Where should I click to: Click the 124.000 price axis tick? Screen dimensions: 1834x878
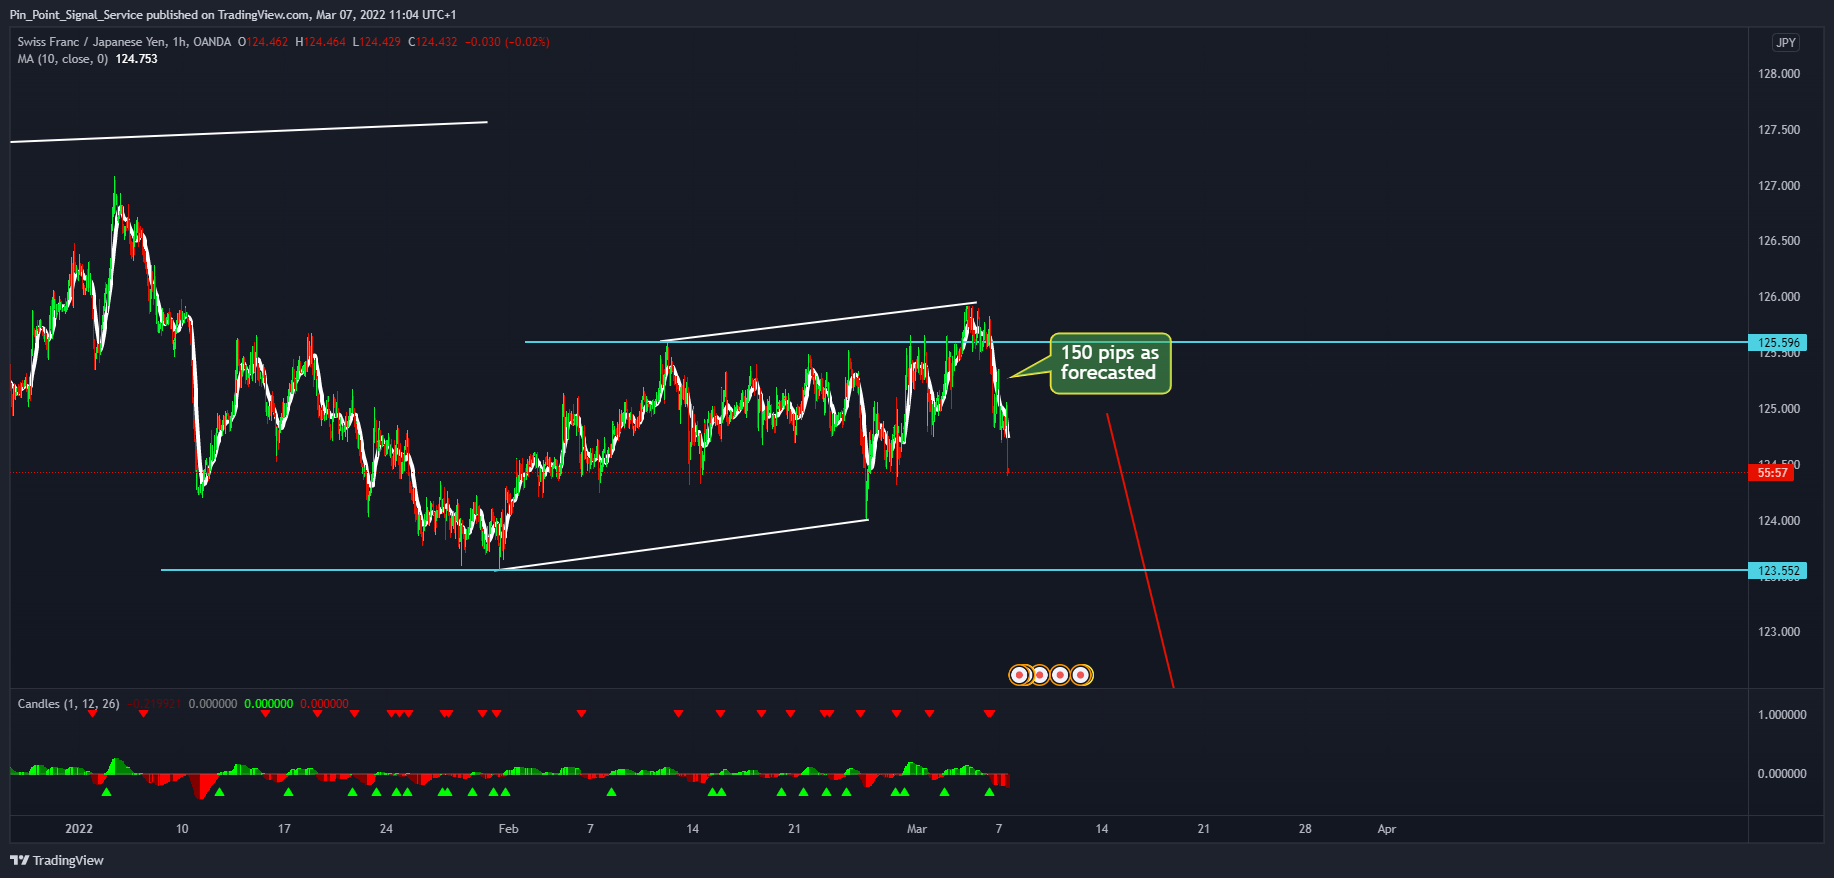click(1779, 521)
